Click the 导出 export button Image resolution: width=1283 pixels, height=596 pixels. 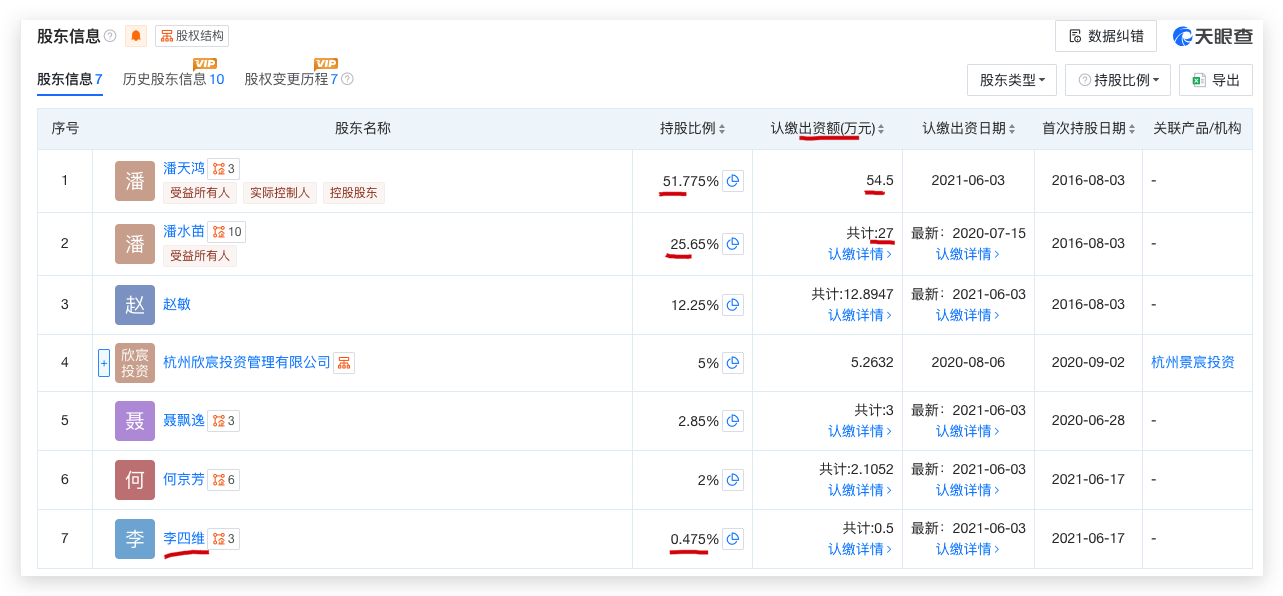click(1216, 81)
